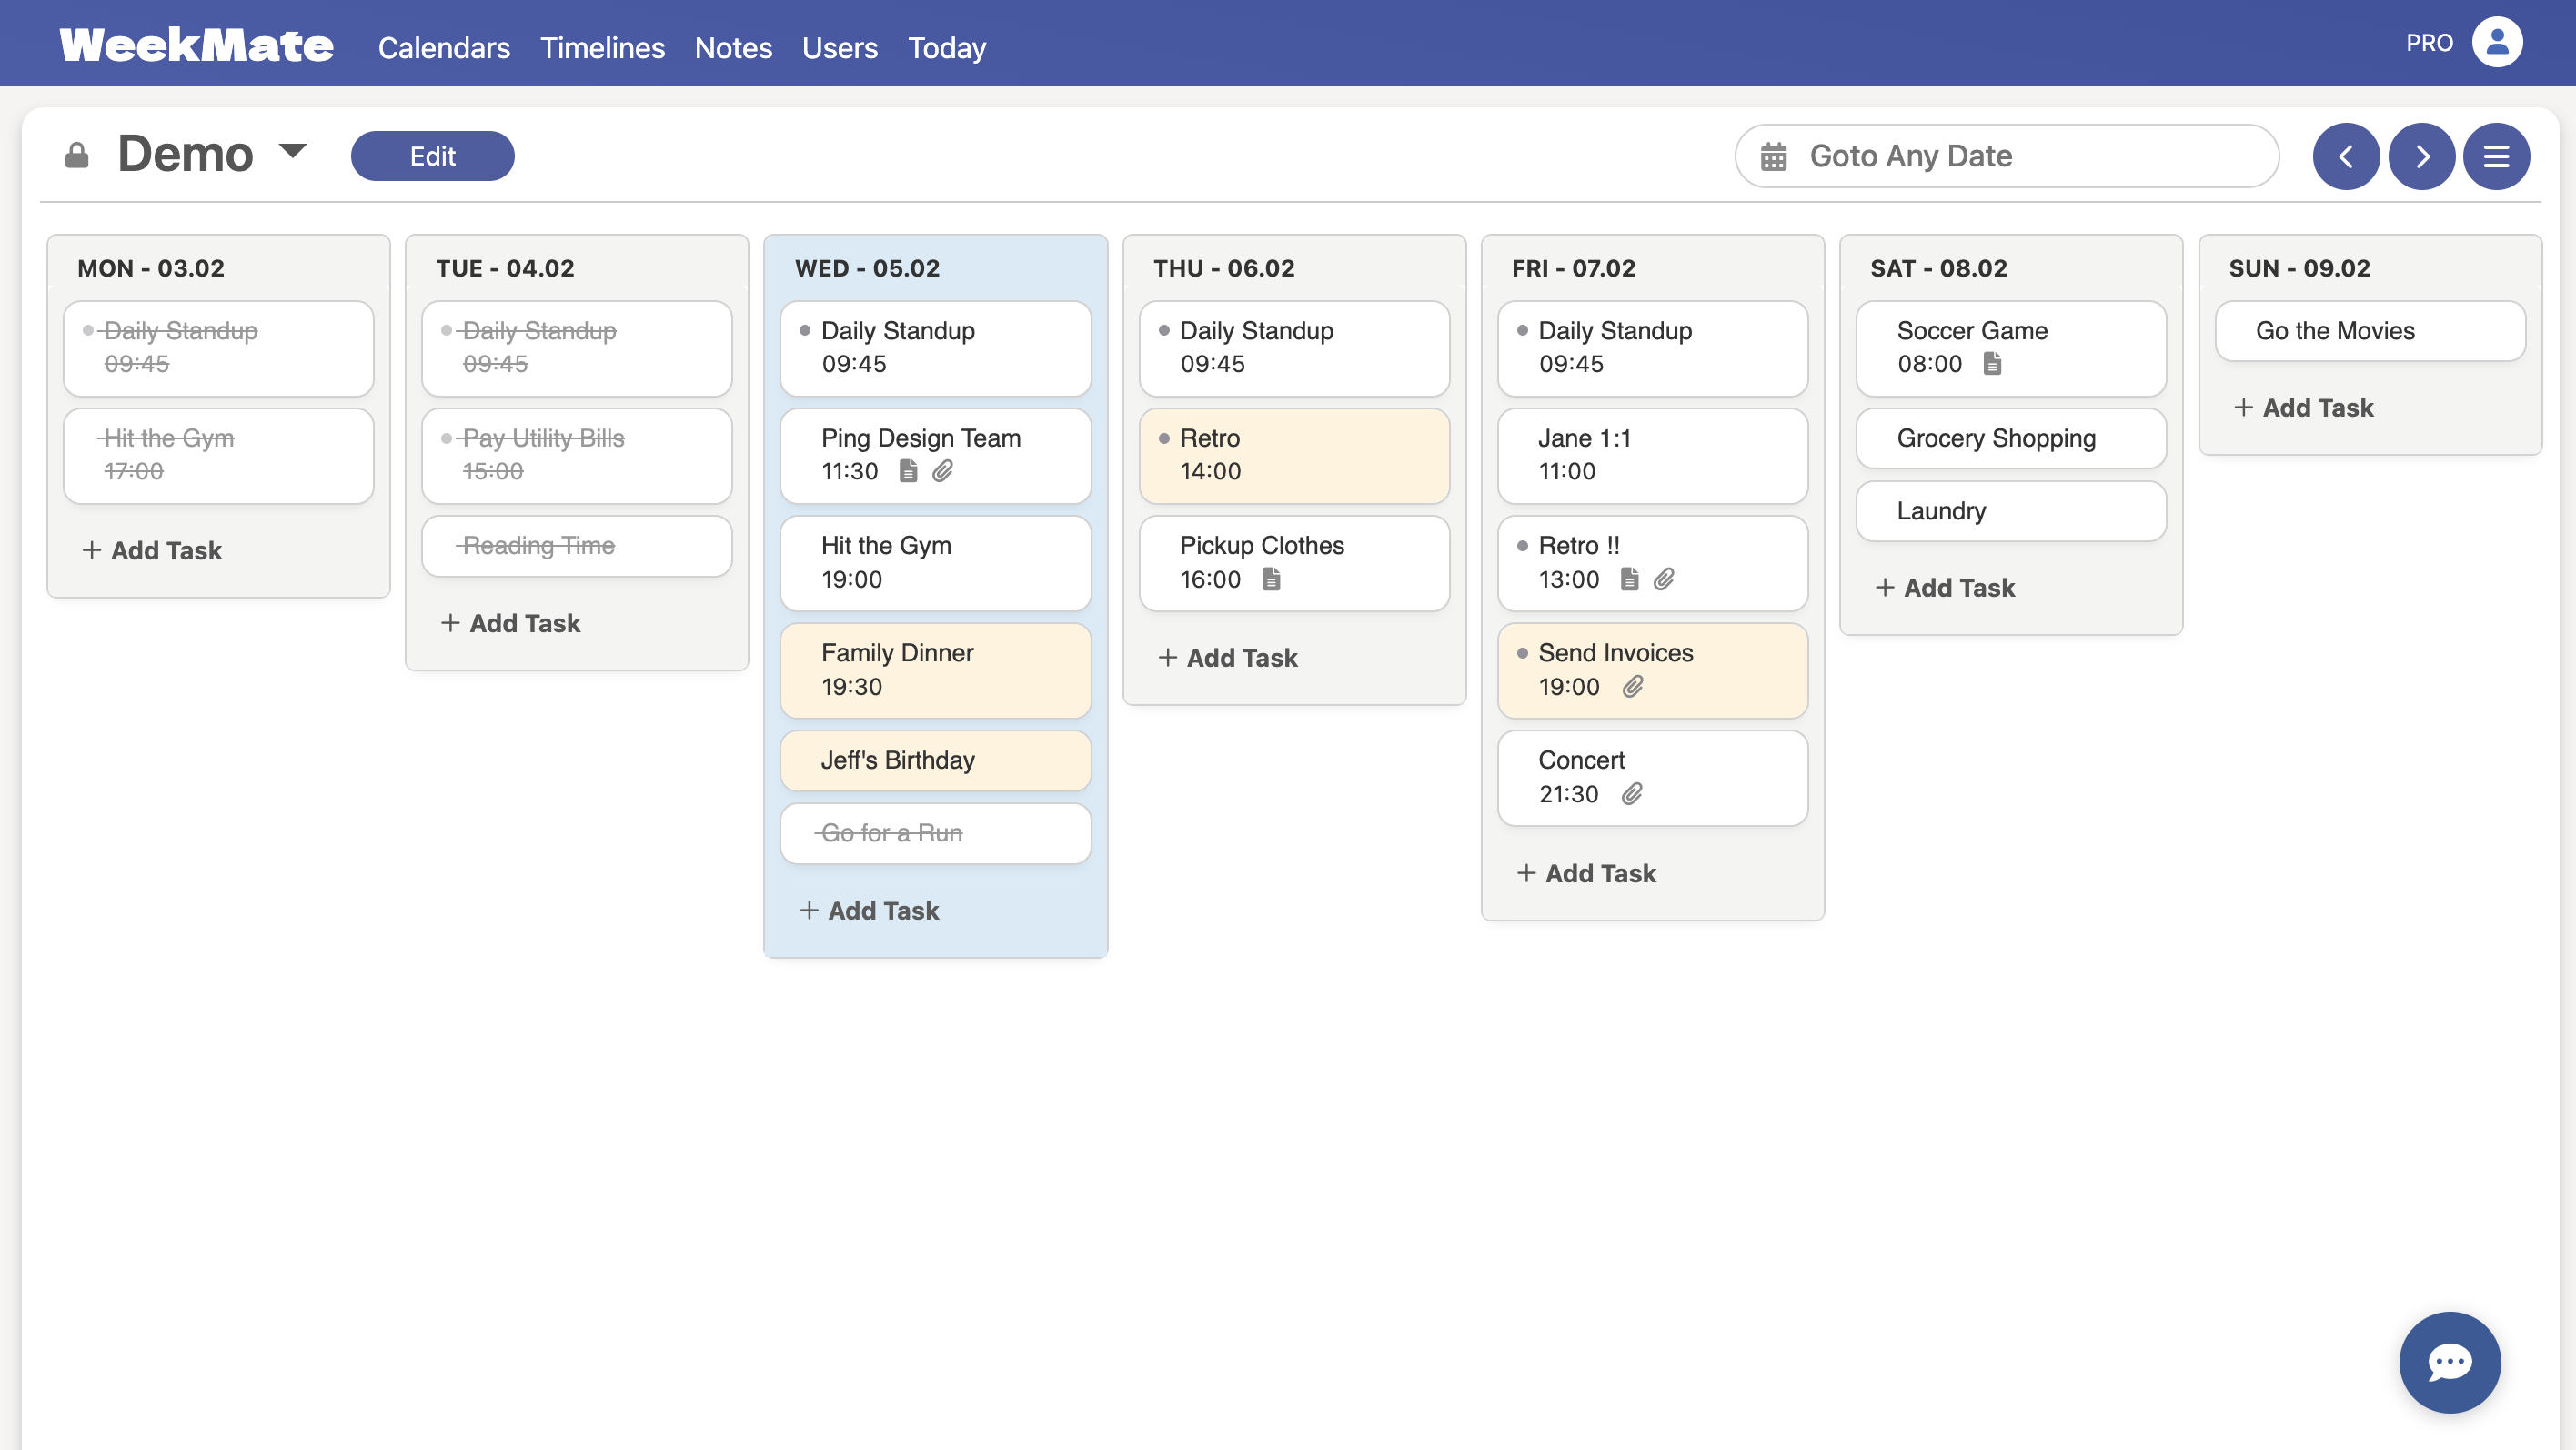Open the Go the Movies task
Viewport: 2576px width, 1450px height.
coord(2370,331)
